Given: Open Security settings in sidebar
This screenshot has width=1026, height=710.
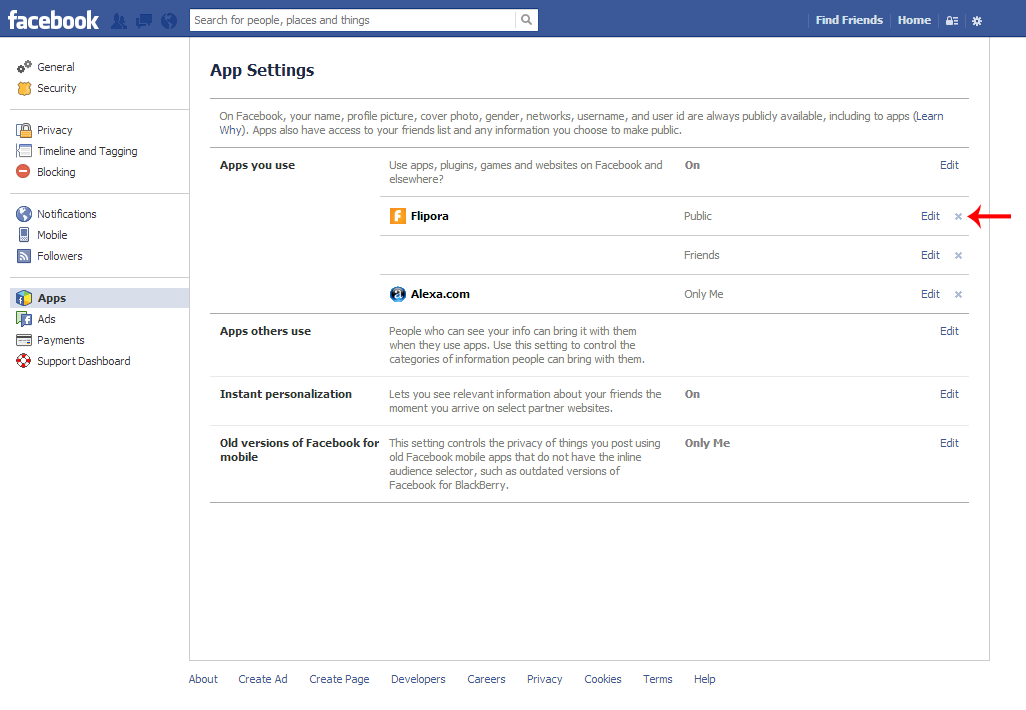Looking at the screenshot, I should point(56,88).
